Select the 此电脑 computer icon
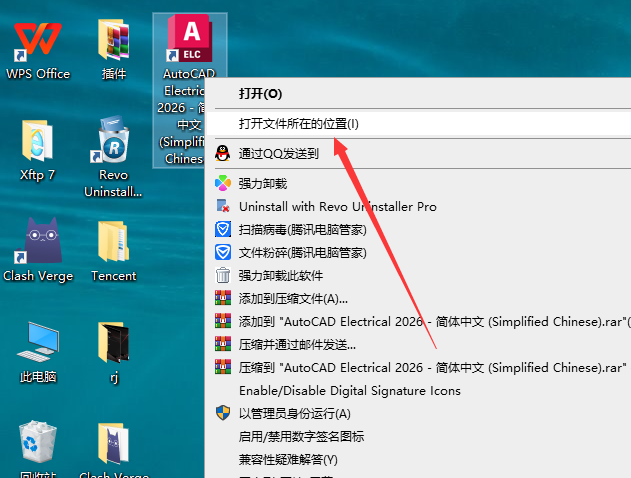Viewport: 631px width, 478px height. click(x=38, y=343)
